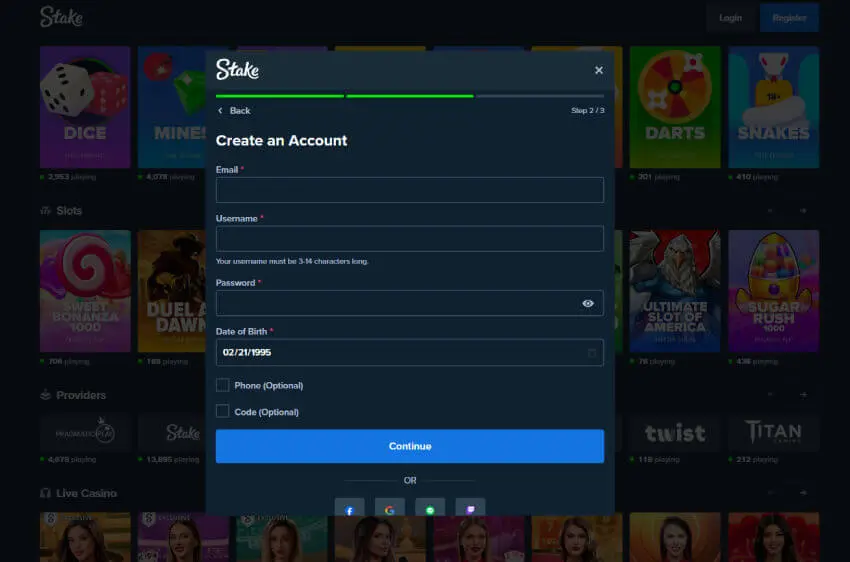850x562 pixels.
Task: Select the Titan provider tile
Action: (x=774, y=433)
